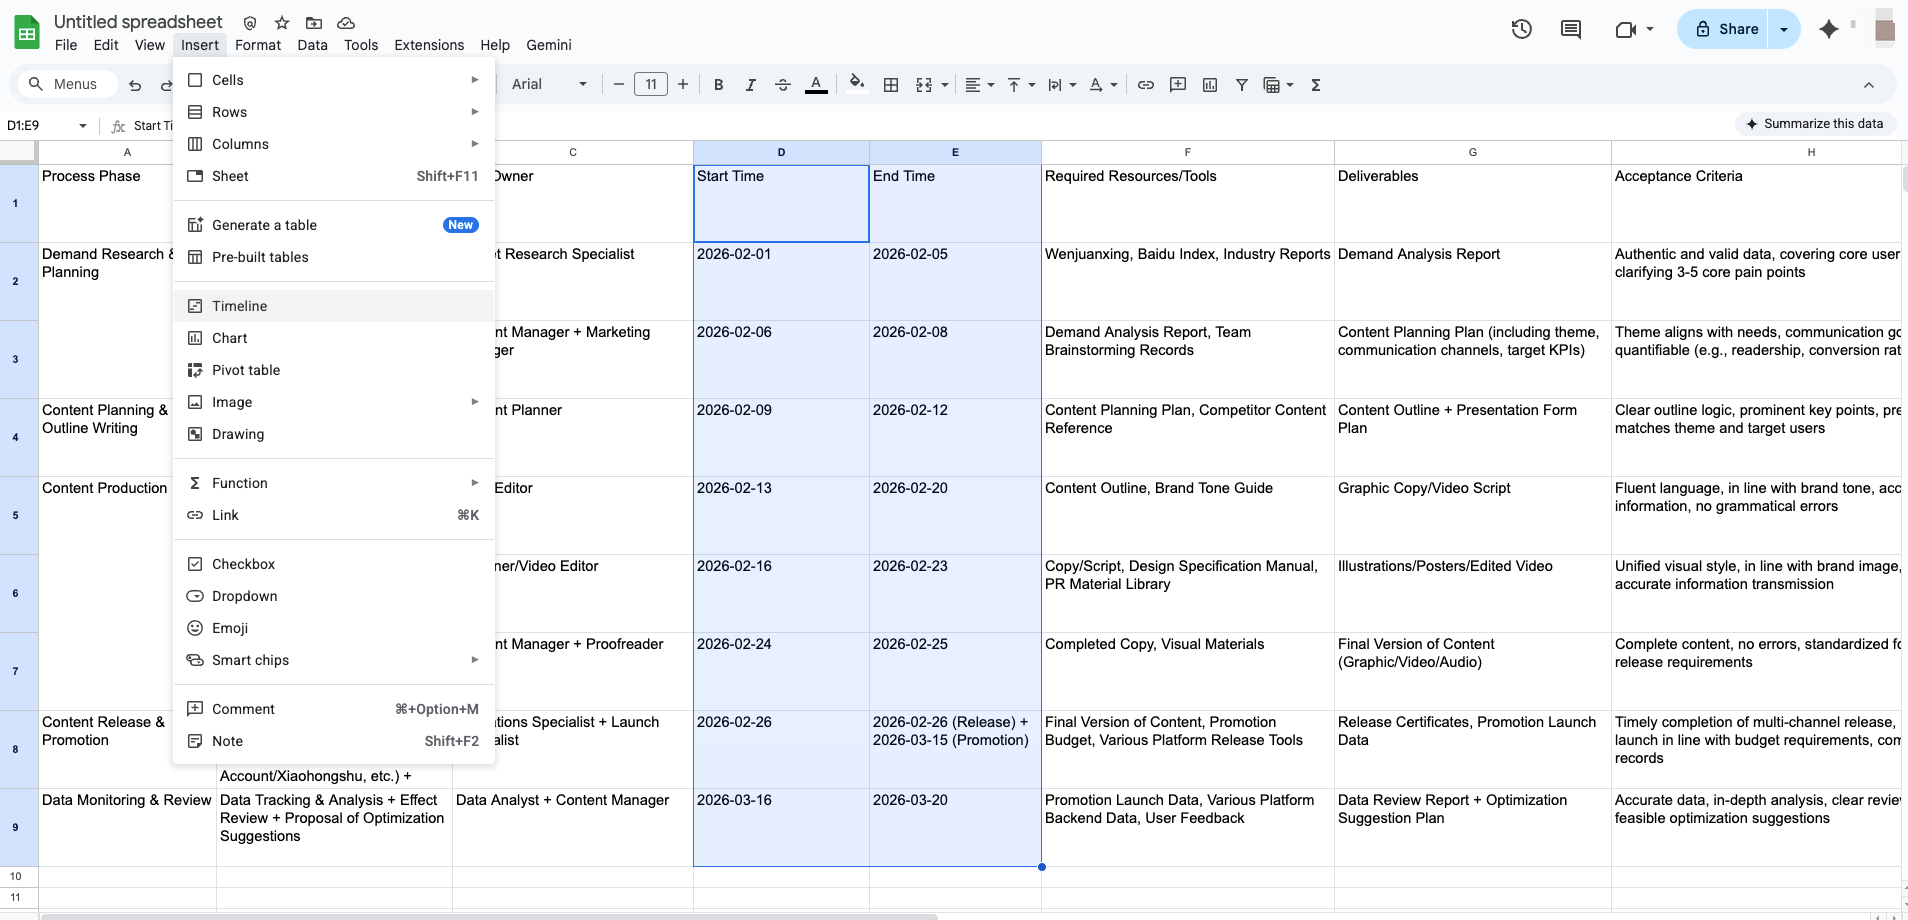Open the table views dropdown
The height and width of the screenshot is (920, 1908).
(x=1278, y=85)
